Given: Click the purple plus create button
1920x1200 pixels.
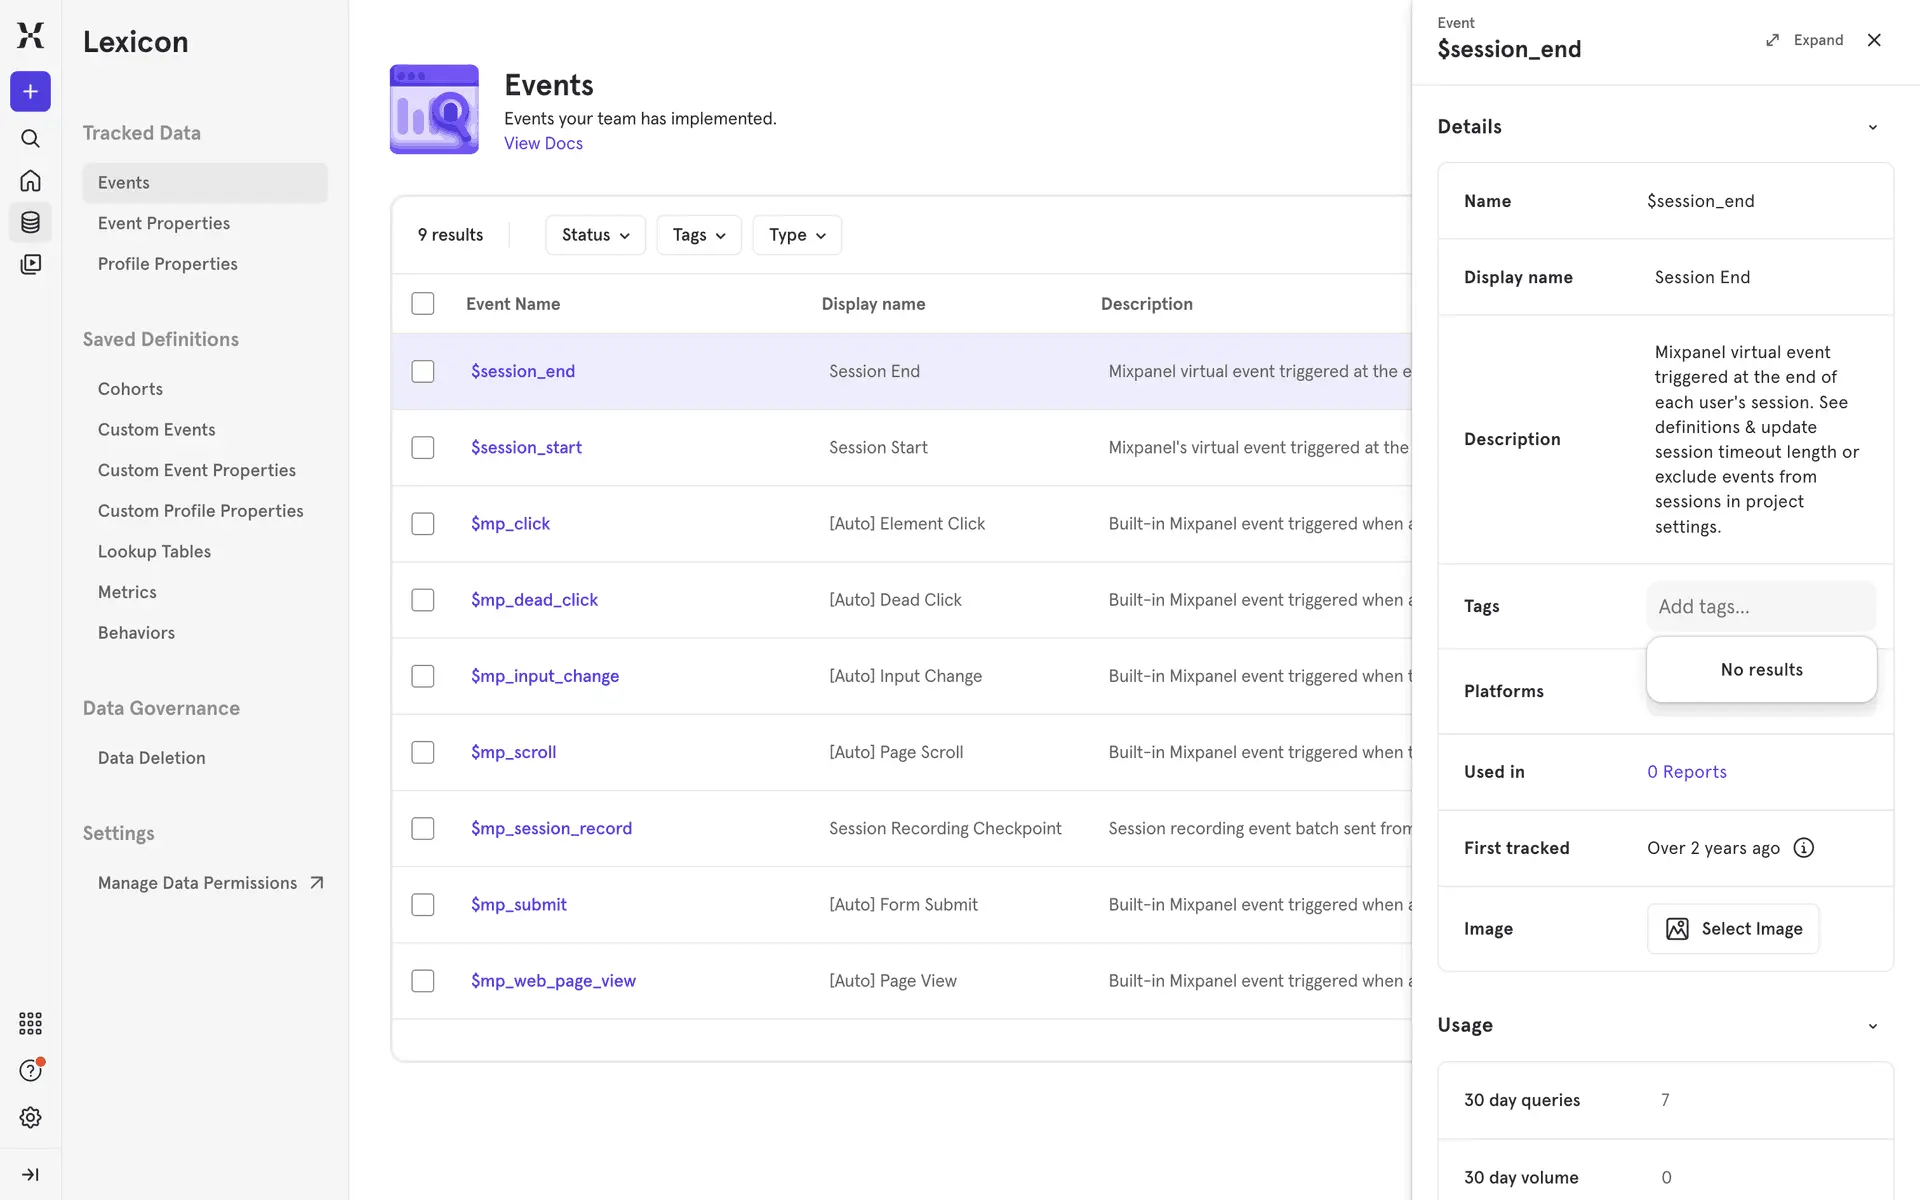Looking at the screenshot, I should [x=30, y=92].
